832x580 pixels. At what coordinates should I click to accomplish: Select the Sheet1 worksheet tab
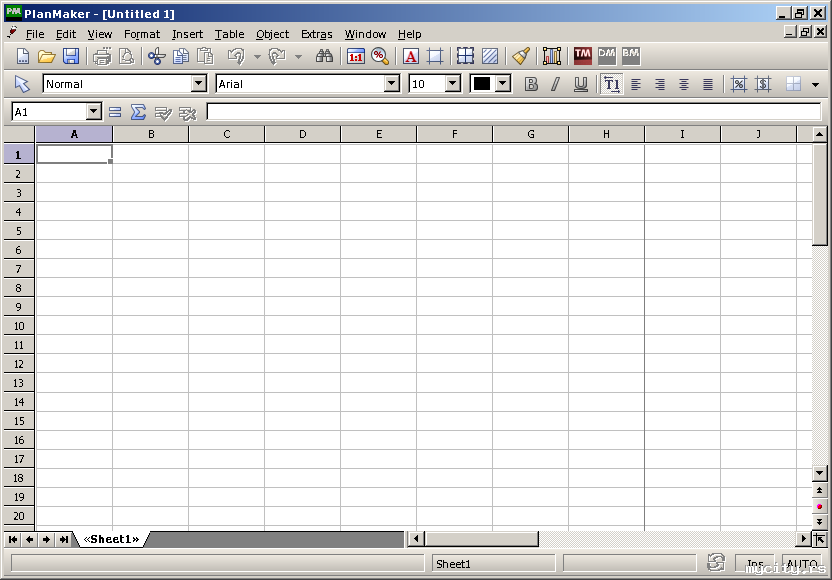[x=111, y=539]
